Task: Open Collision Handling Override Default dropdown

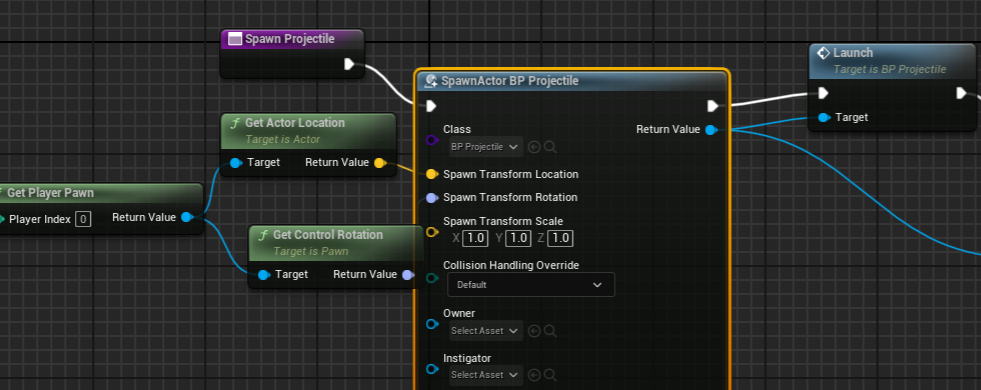Action: pyautogui.click(x=531, y=285)
